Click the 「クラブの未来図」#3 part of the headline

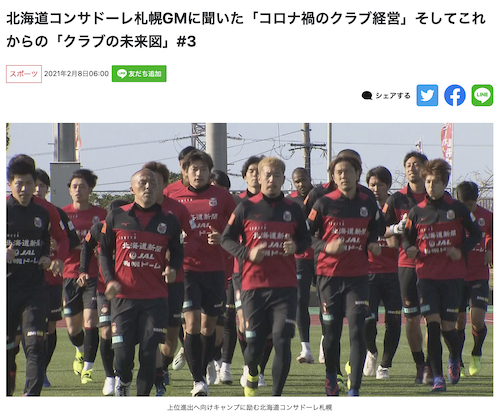tap(125, 42)
